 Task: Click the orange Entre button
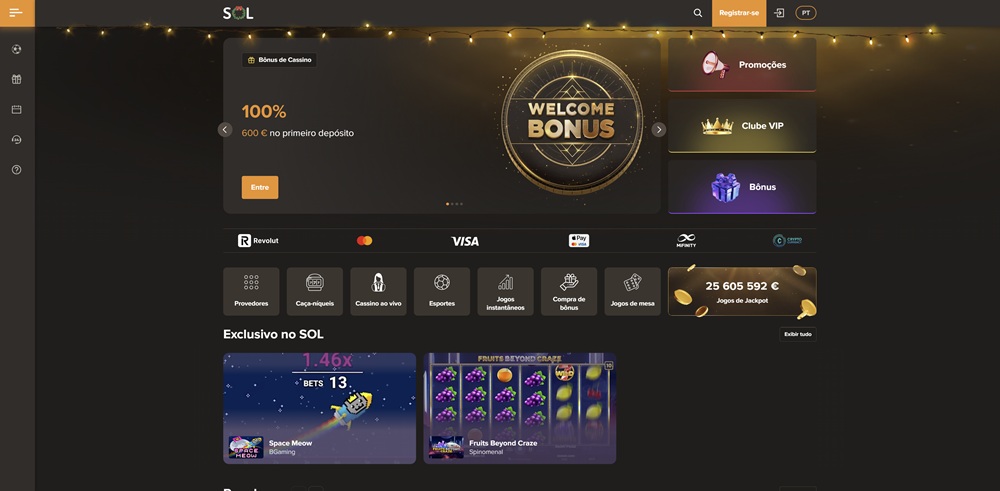(260, 187)
